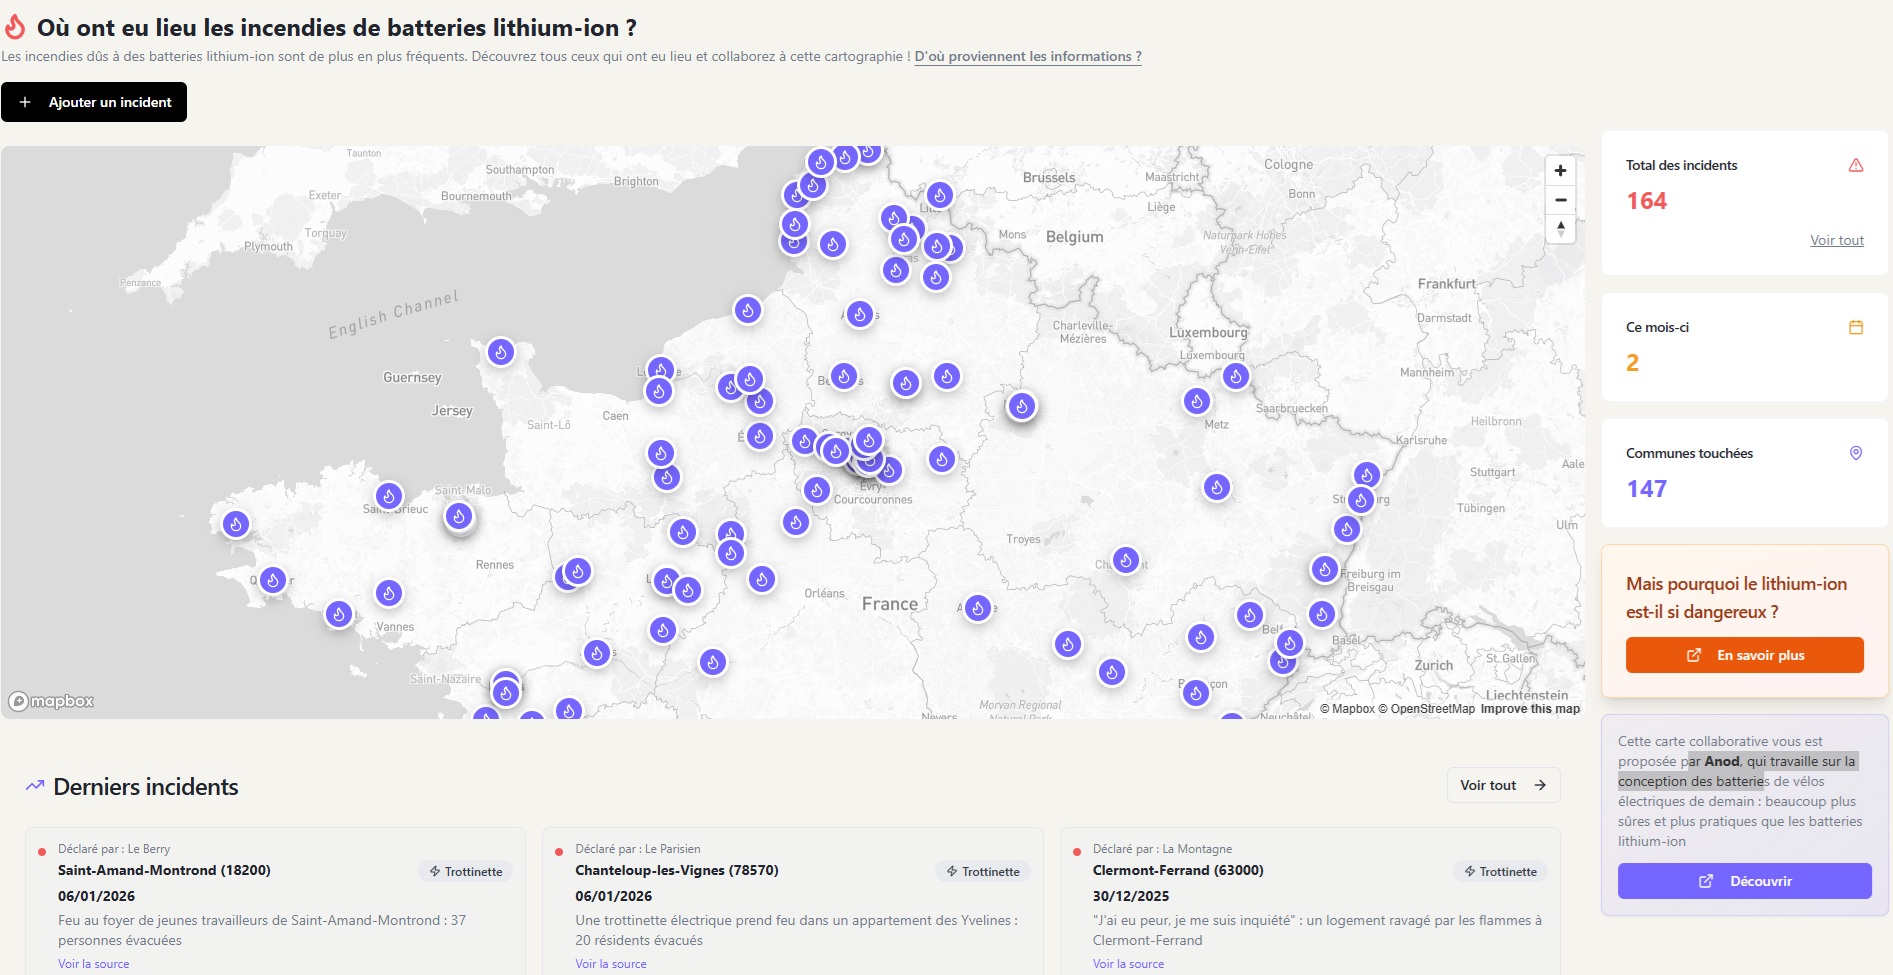This screenshot has width=1893, height=975.
Task: Click the Trottinette badge on the Saint-Amand-Montrond card
Action: tap(466, 871)
